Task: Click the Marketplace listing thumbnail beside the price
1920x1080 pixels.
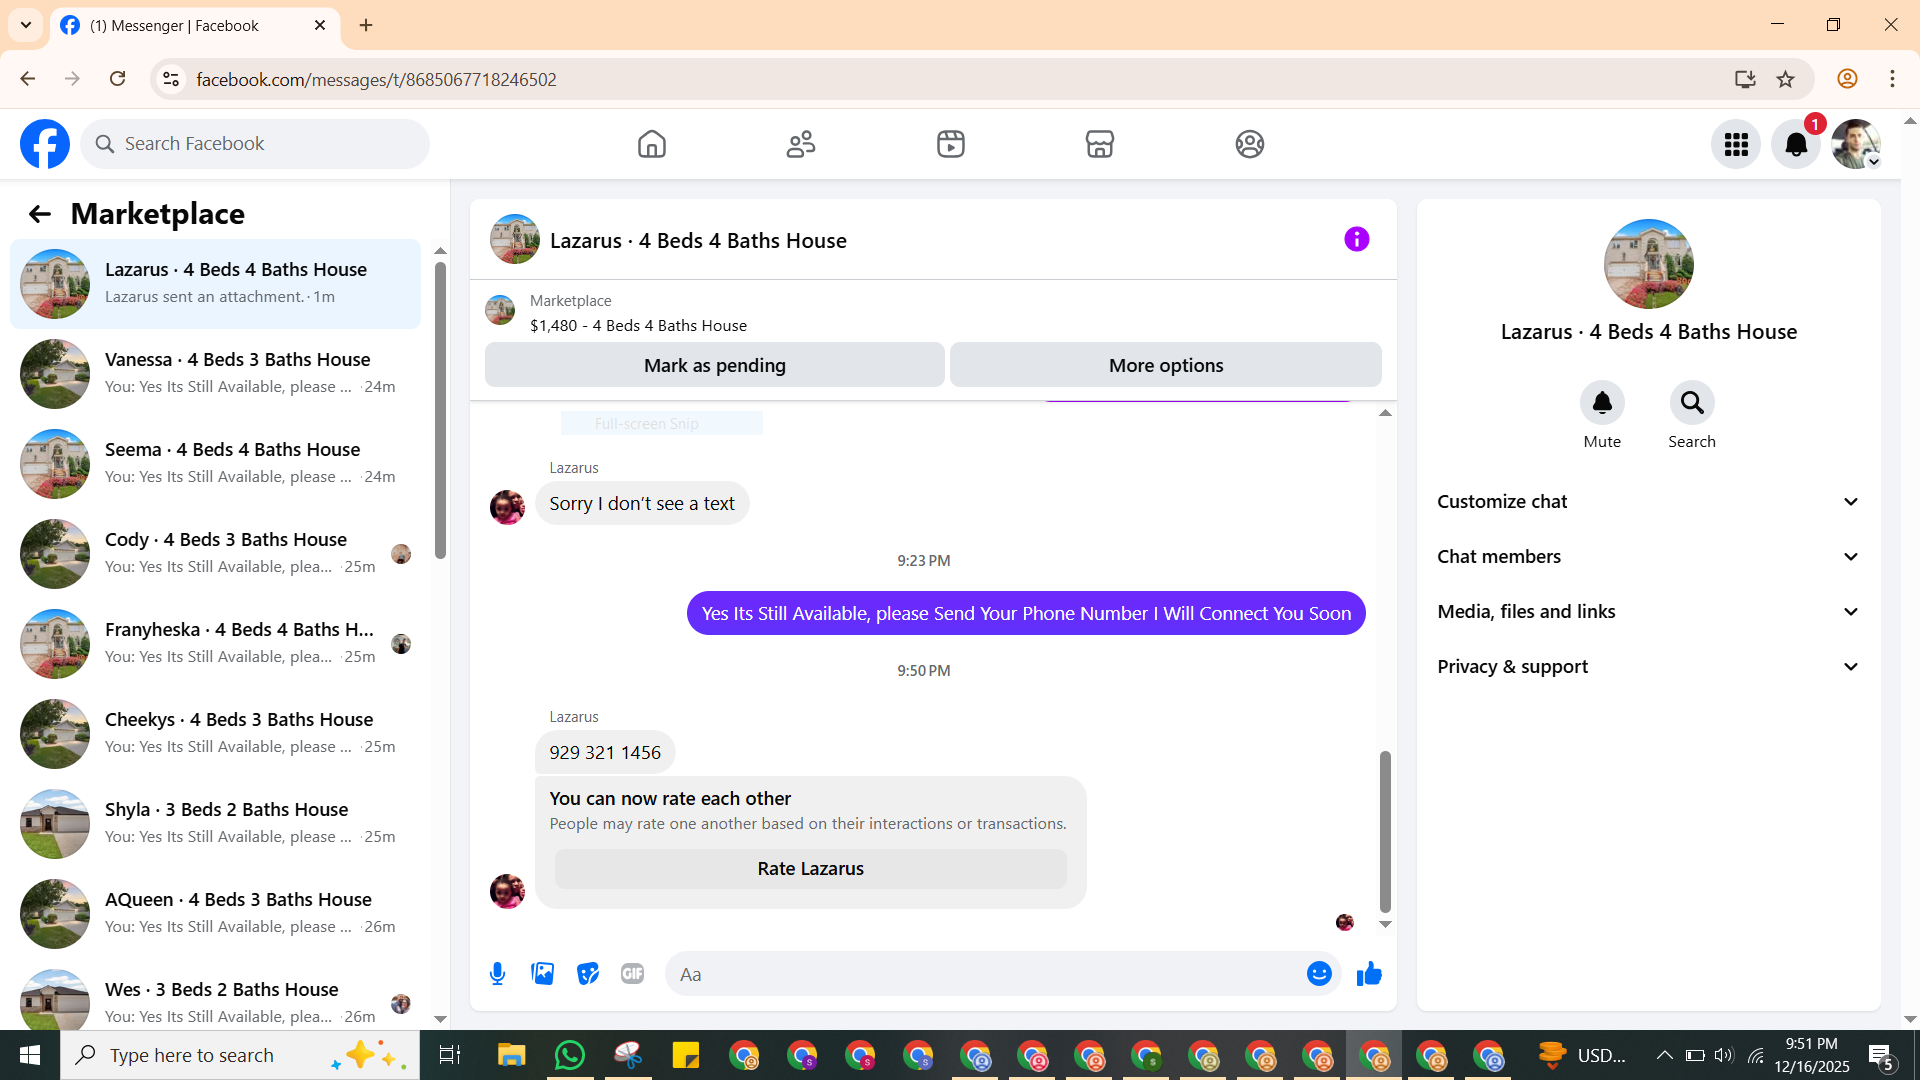Action: 500,310
